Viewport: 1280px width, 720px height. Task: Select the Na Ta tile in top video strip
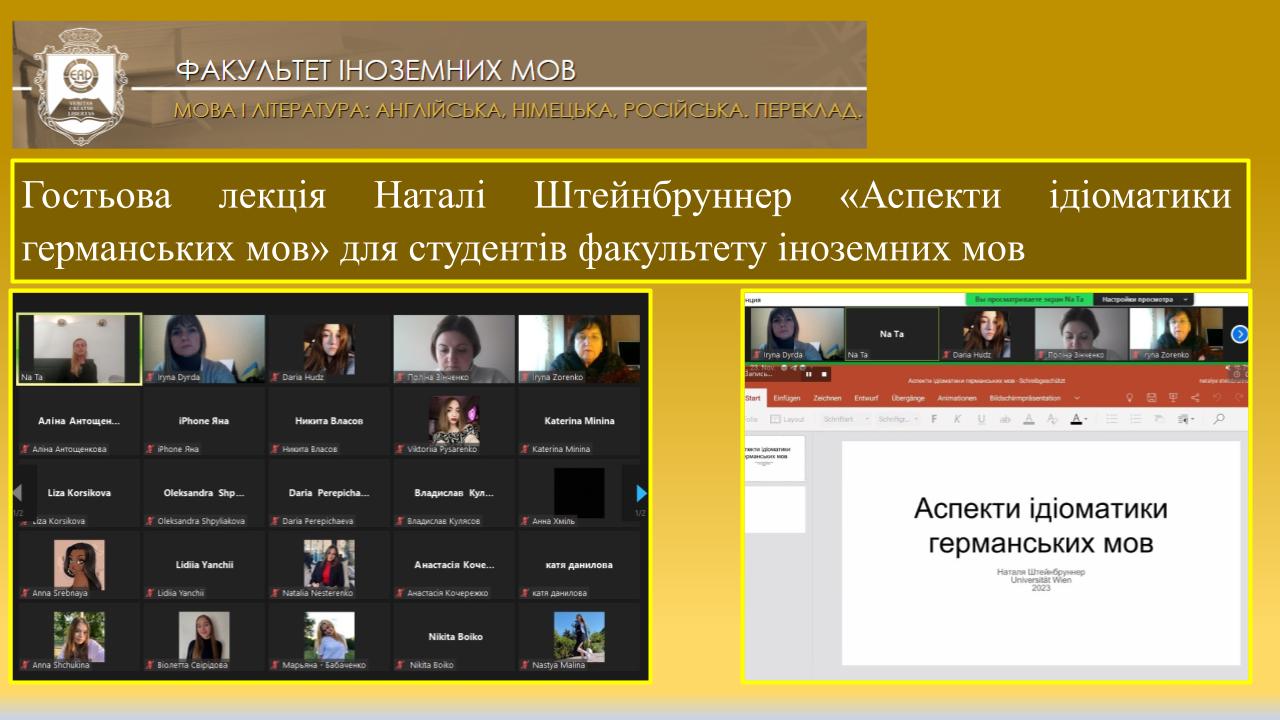click(x=892, y=334)
